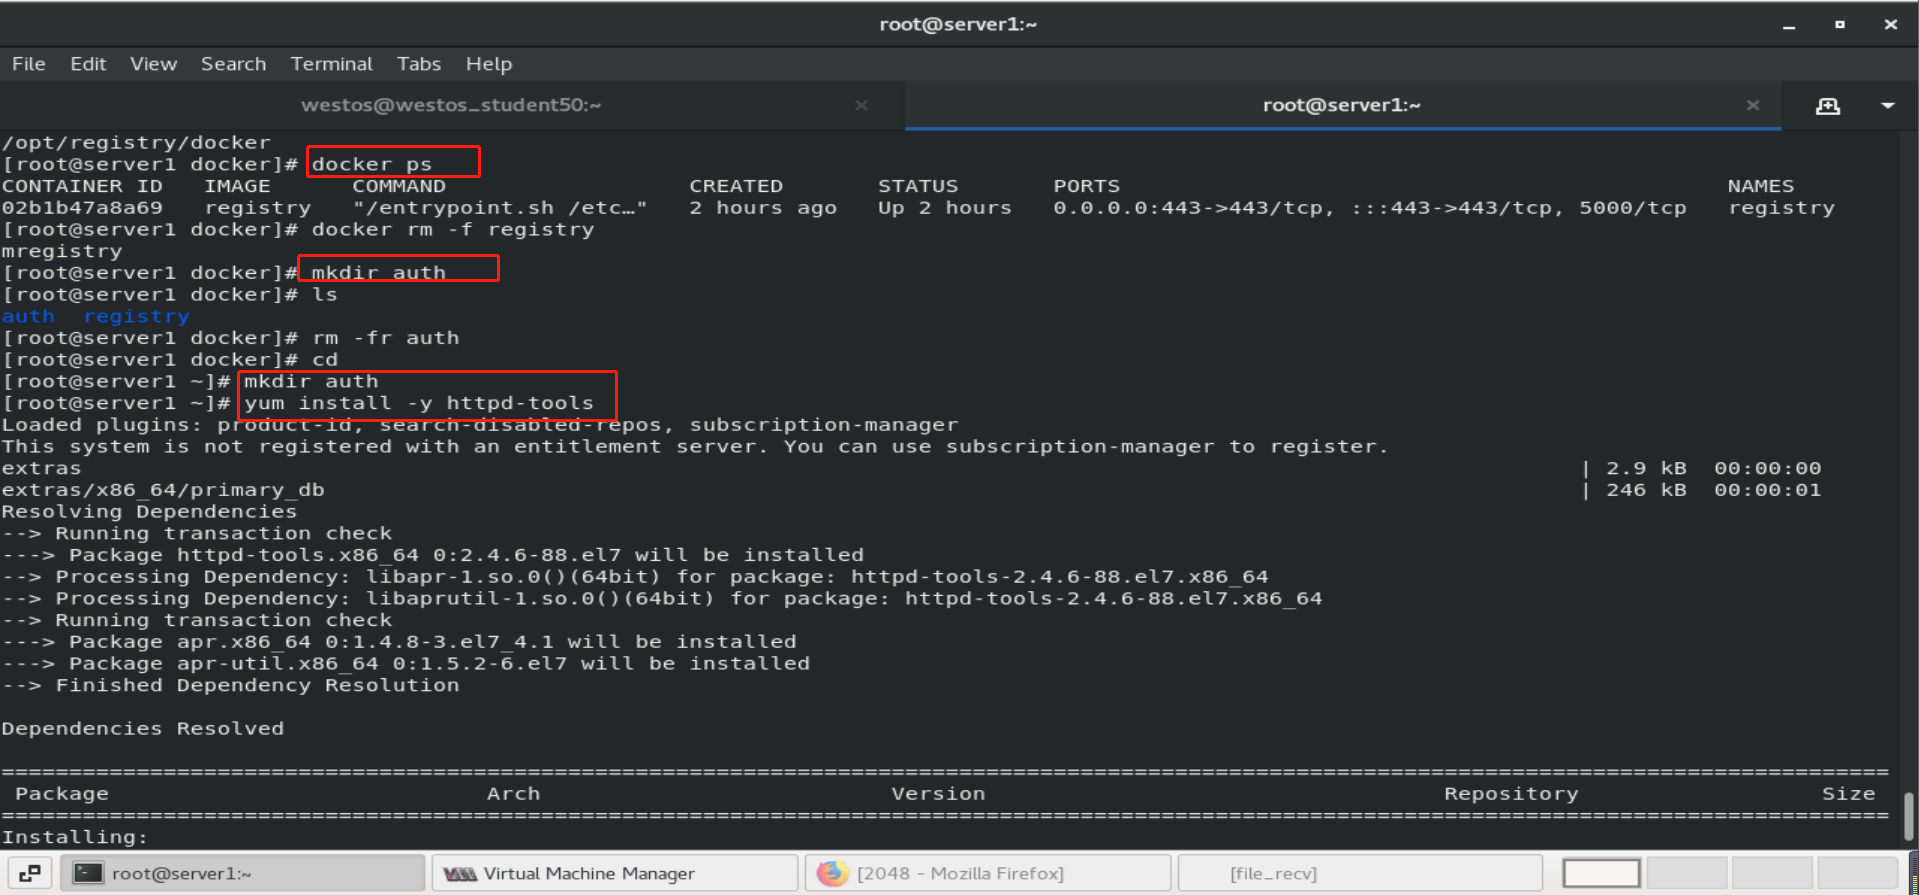The image size is (1919, 895).
Task: Select the first workspace switcher box
Action: 1601,873
